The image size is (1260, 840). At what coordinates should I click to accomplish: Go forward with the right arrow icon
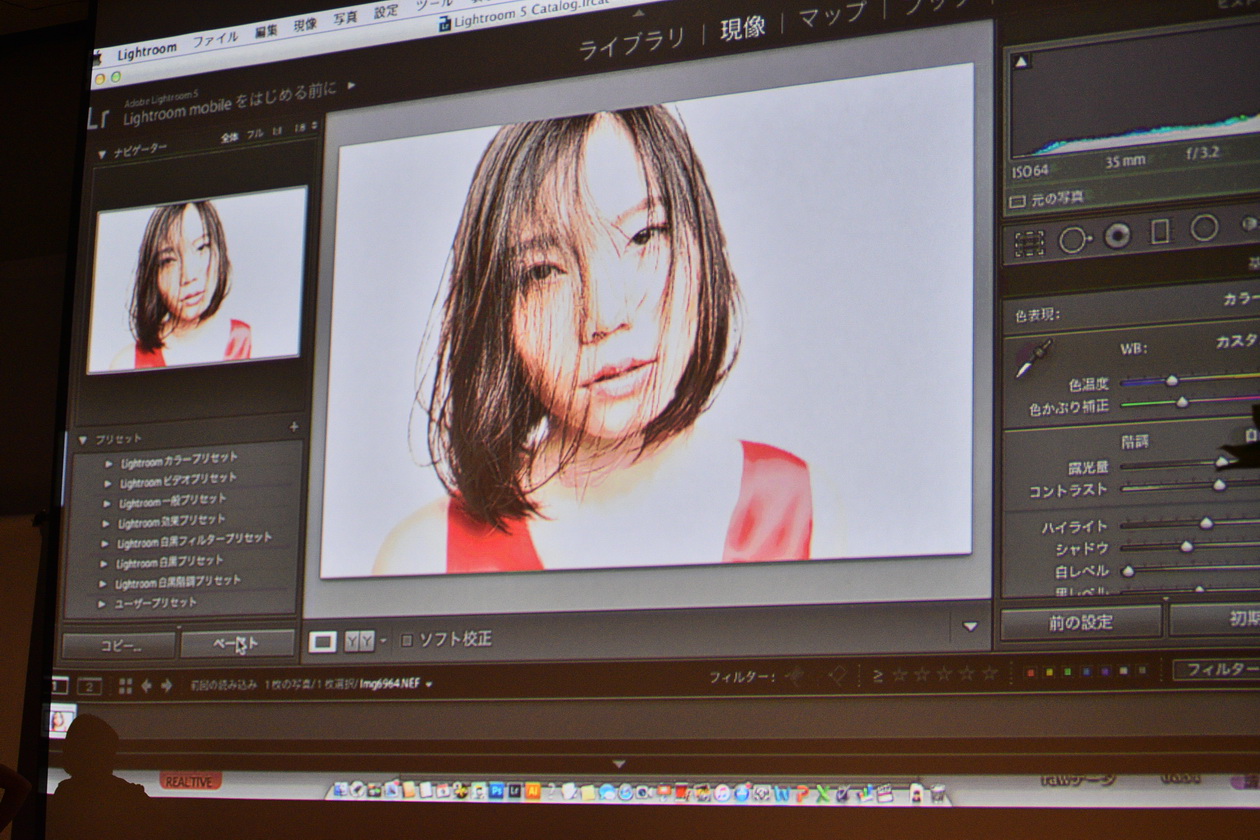[x=166, y=686]
